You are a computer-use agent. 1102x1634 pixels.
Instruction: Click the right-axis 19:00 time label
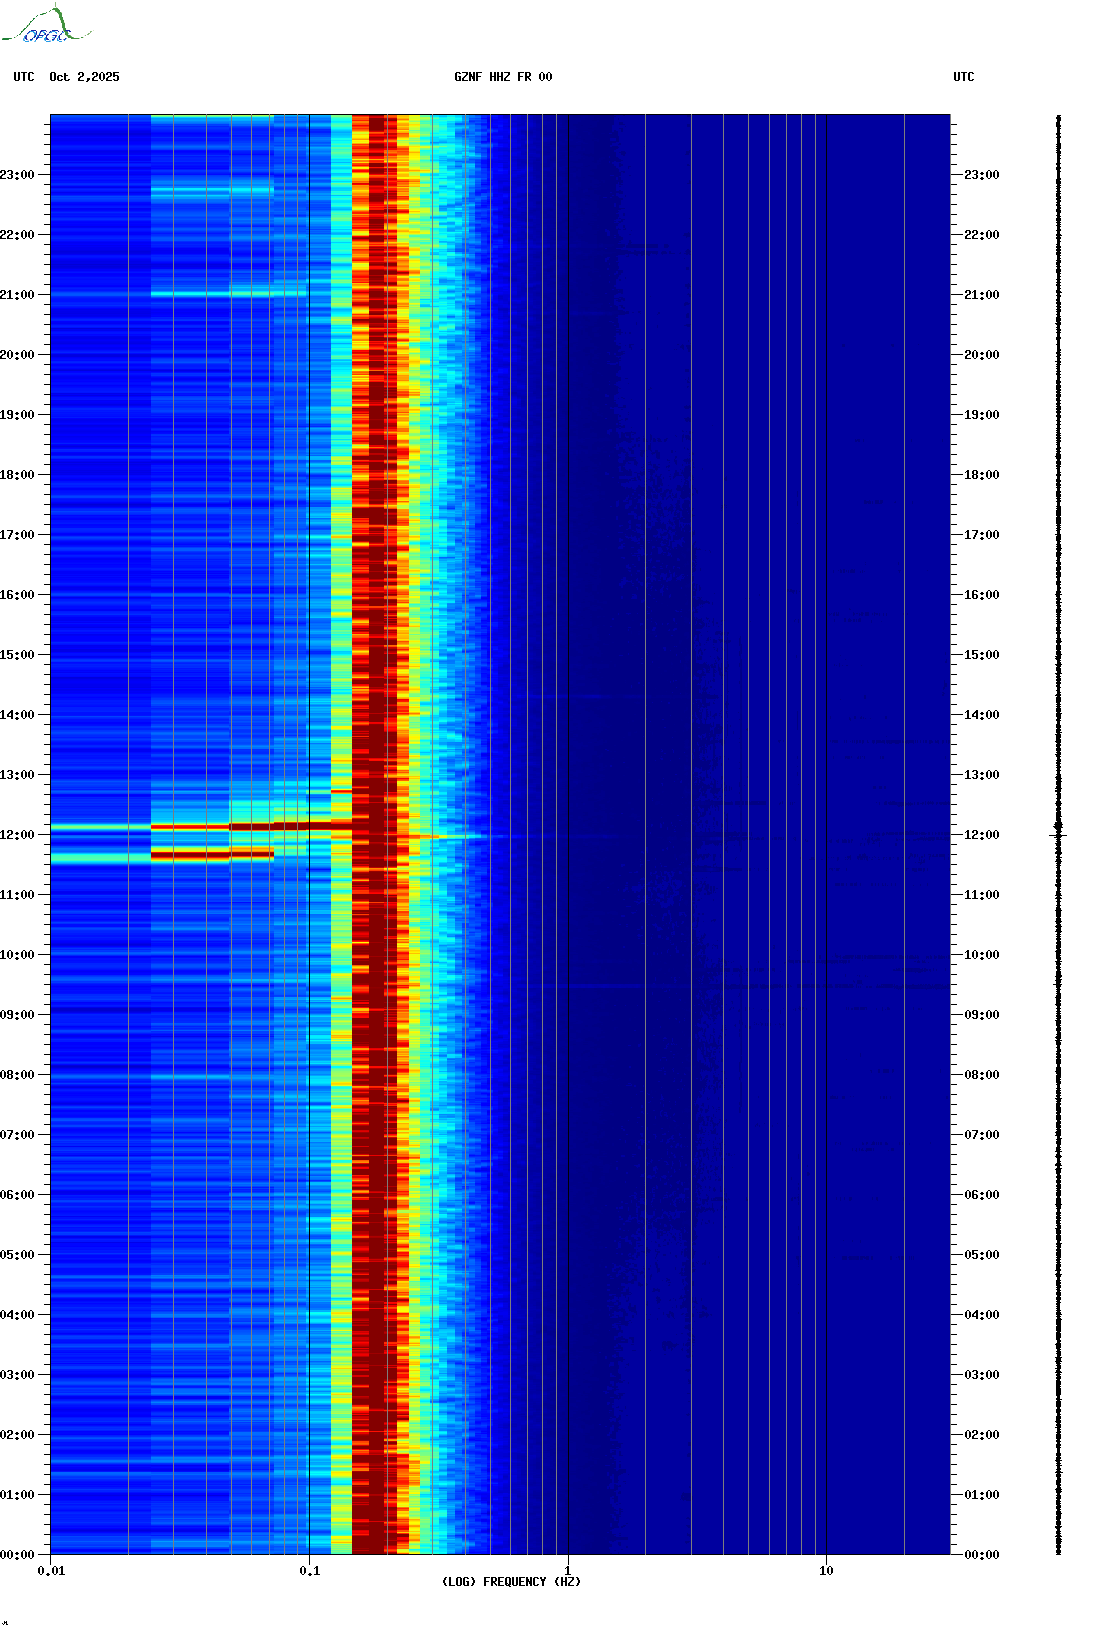click(x=982, y=415)
